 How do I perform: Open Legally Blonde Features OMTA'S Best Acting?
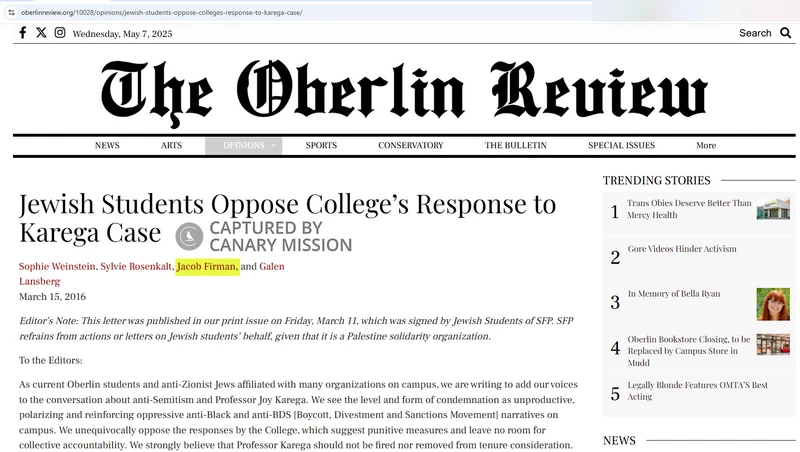697,391
